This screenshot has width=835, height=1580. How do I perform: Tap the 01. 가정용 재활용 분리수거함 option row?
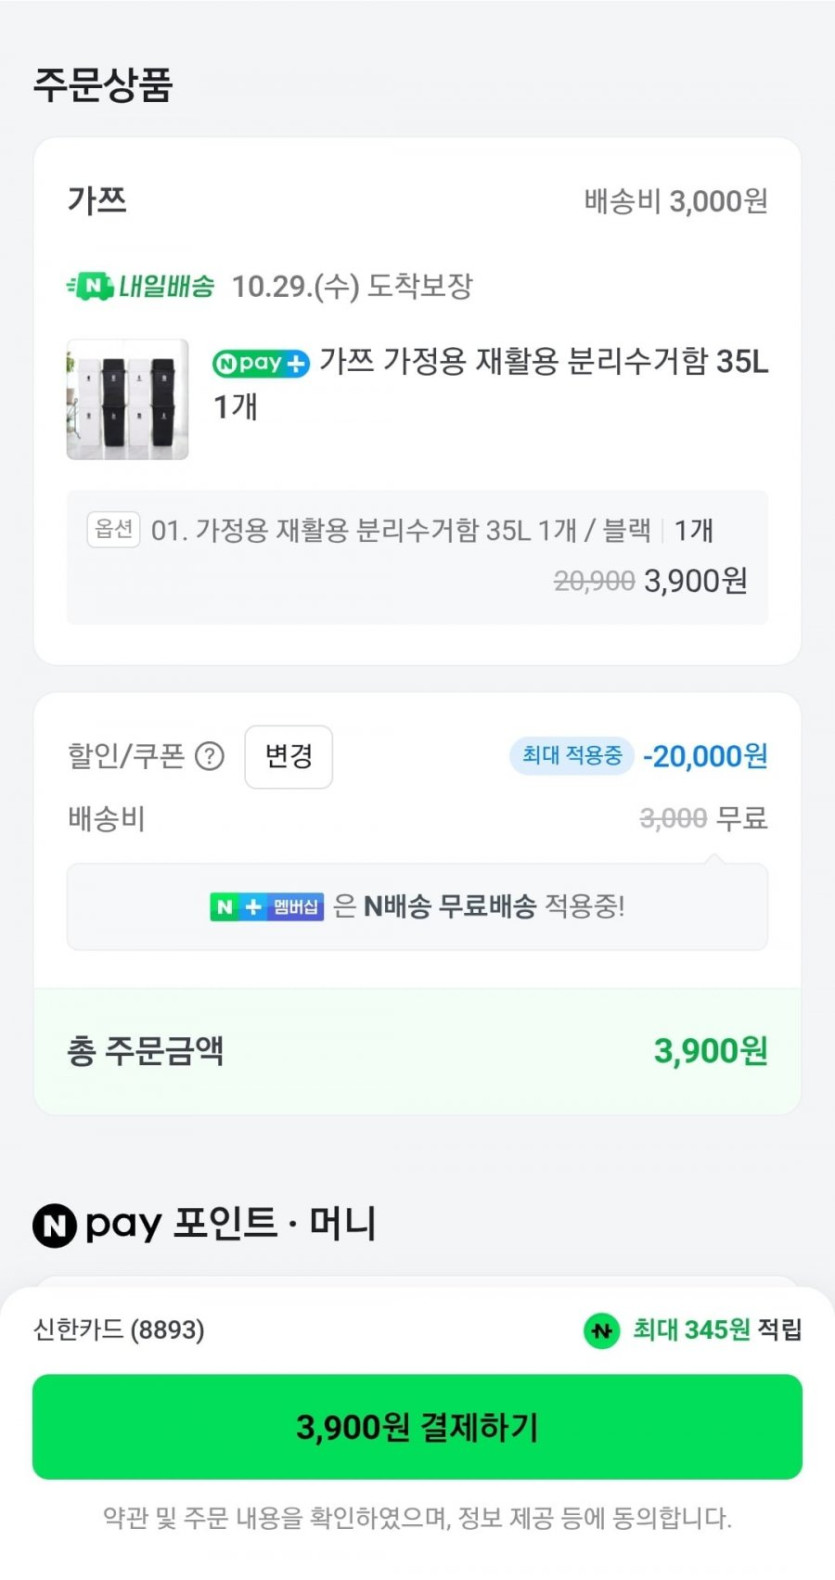[x=400, y=530]
